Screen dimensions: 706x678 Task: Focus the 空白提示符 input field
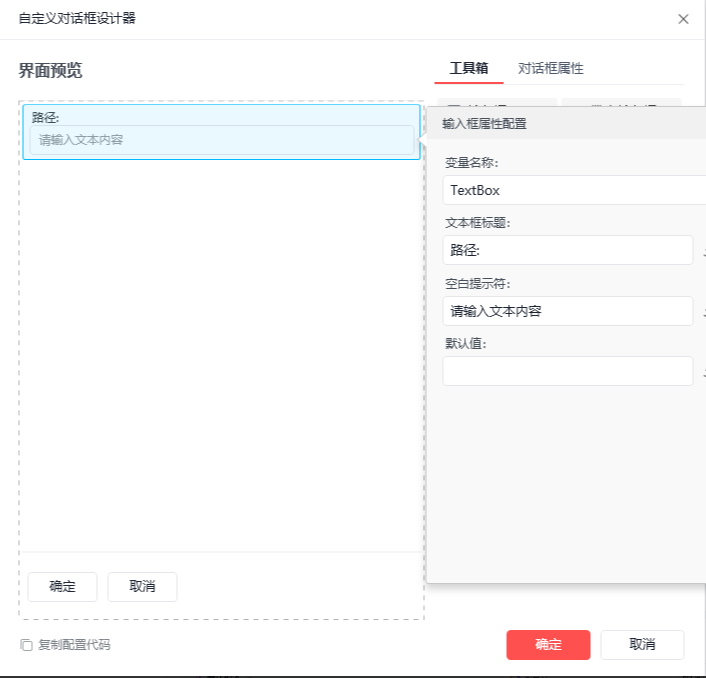[568, 311]
